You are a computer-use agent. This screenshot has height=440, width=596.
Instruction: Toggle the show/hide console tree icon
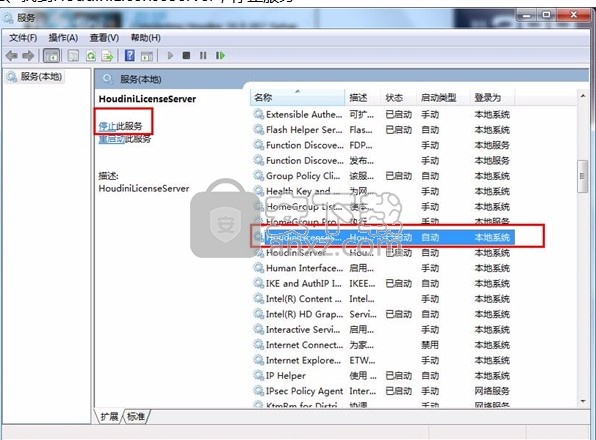[51, 56]
